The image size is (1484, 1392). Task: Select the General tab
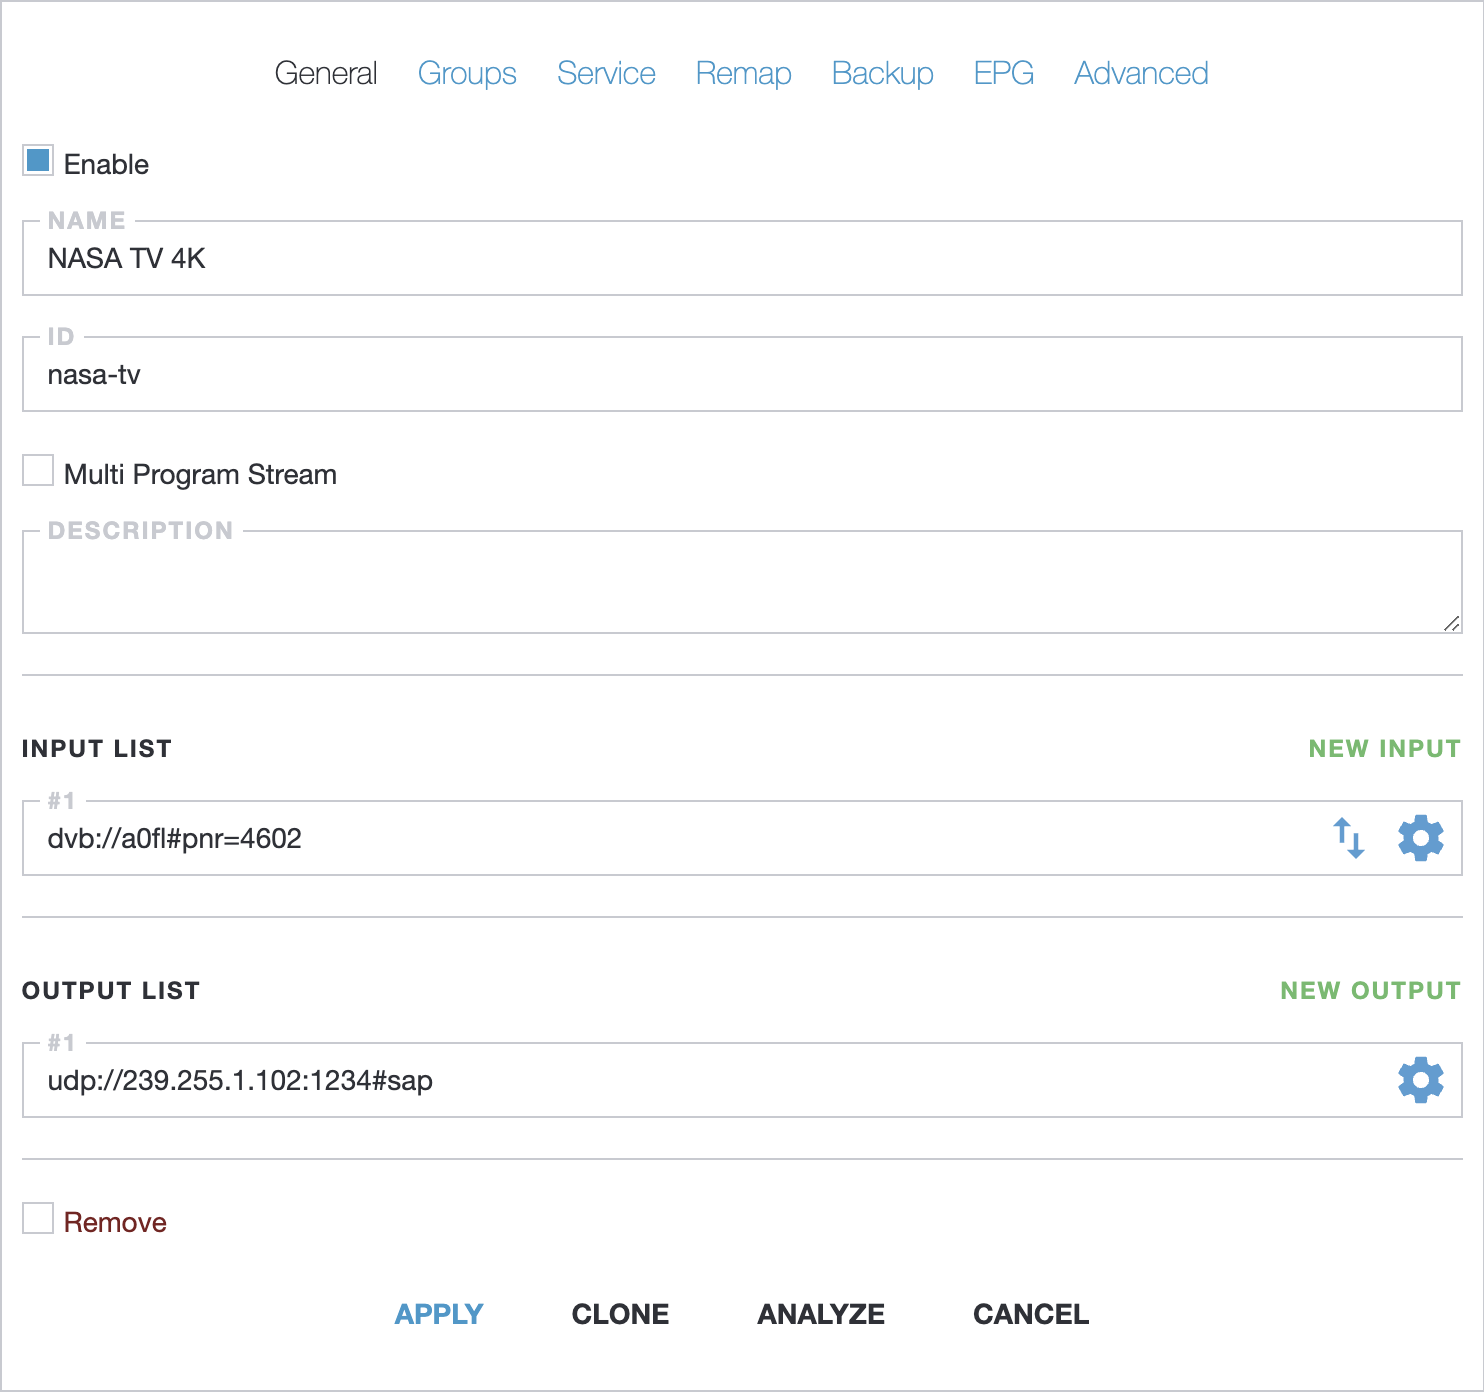click(x=326, y=73)
